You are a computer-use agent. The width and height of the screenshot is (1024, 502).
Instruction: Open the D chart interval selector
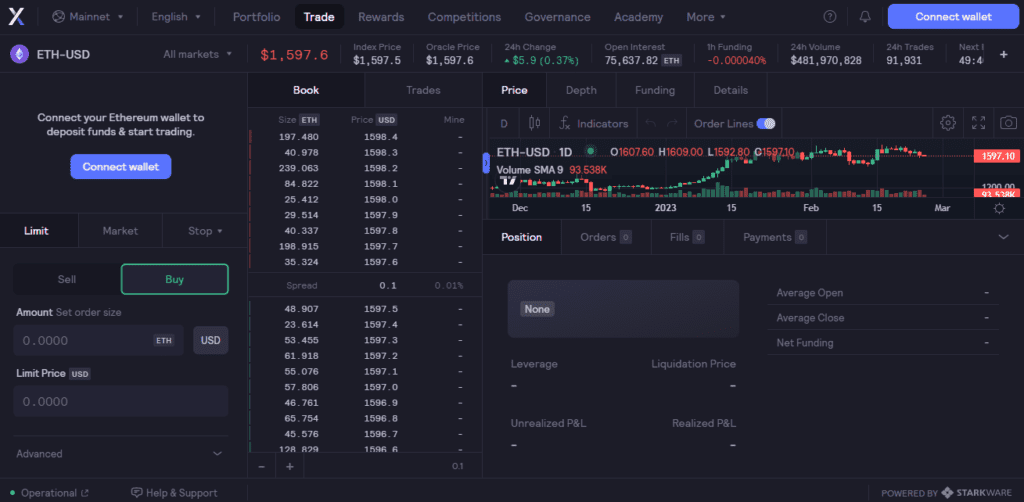coord(504,123)
